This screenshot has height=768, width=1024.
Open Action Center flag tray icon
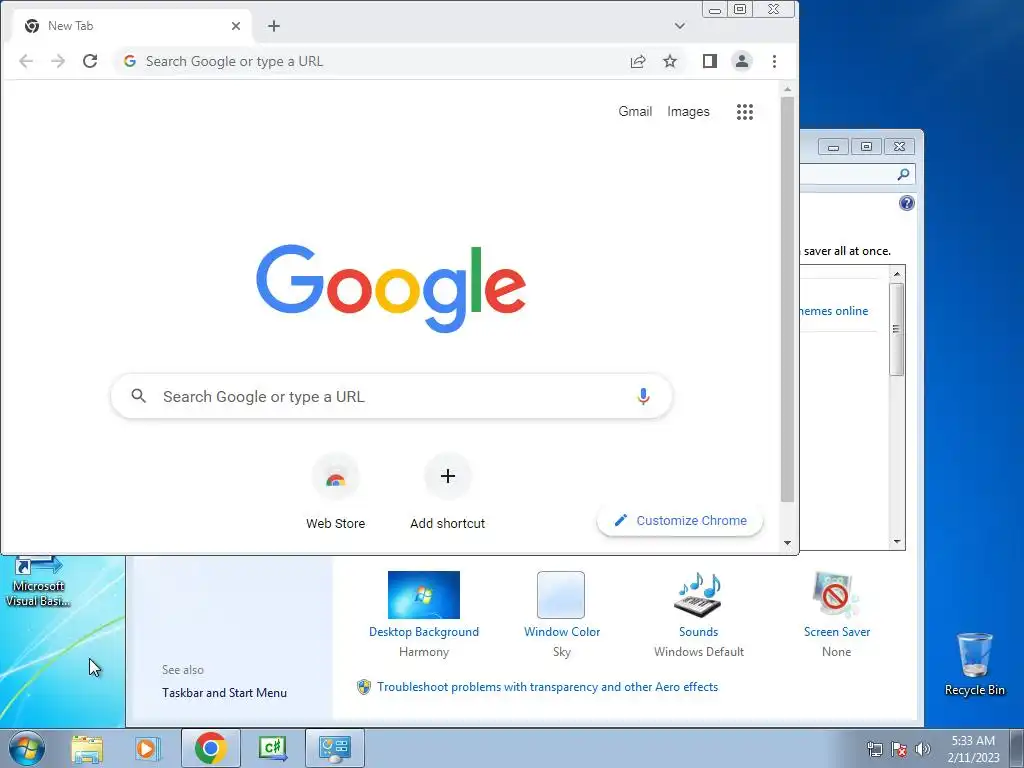tap(899, 749)
